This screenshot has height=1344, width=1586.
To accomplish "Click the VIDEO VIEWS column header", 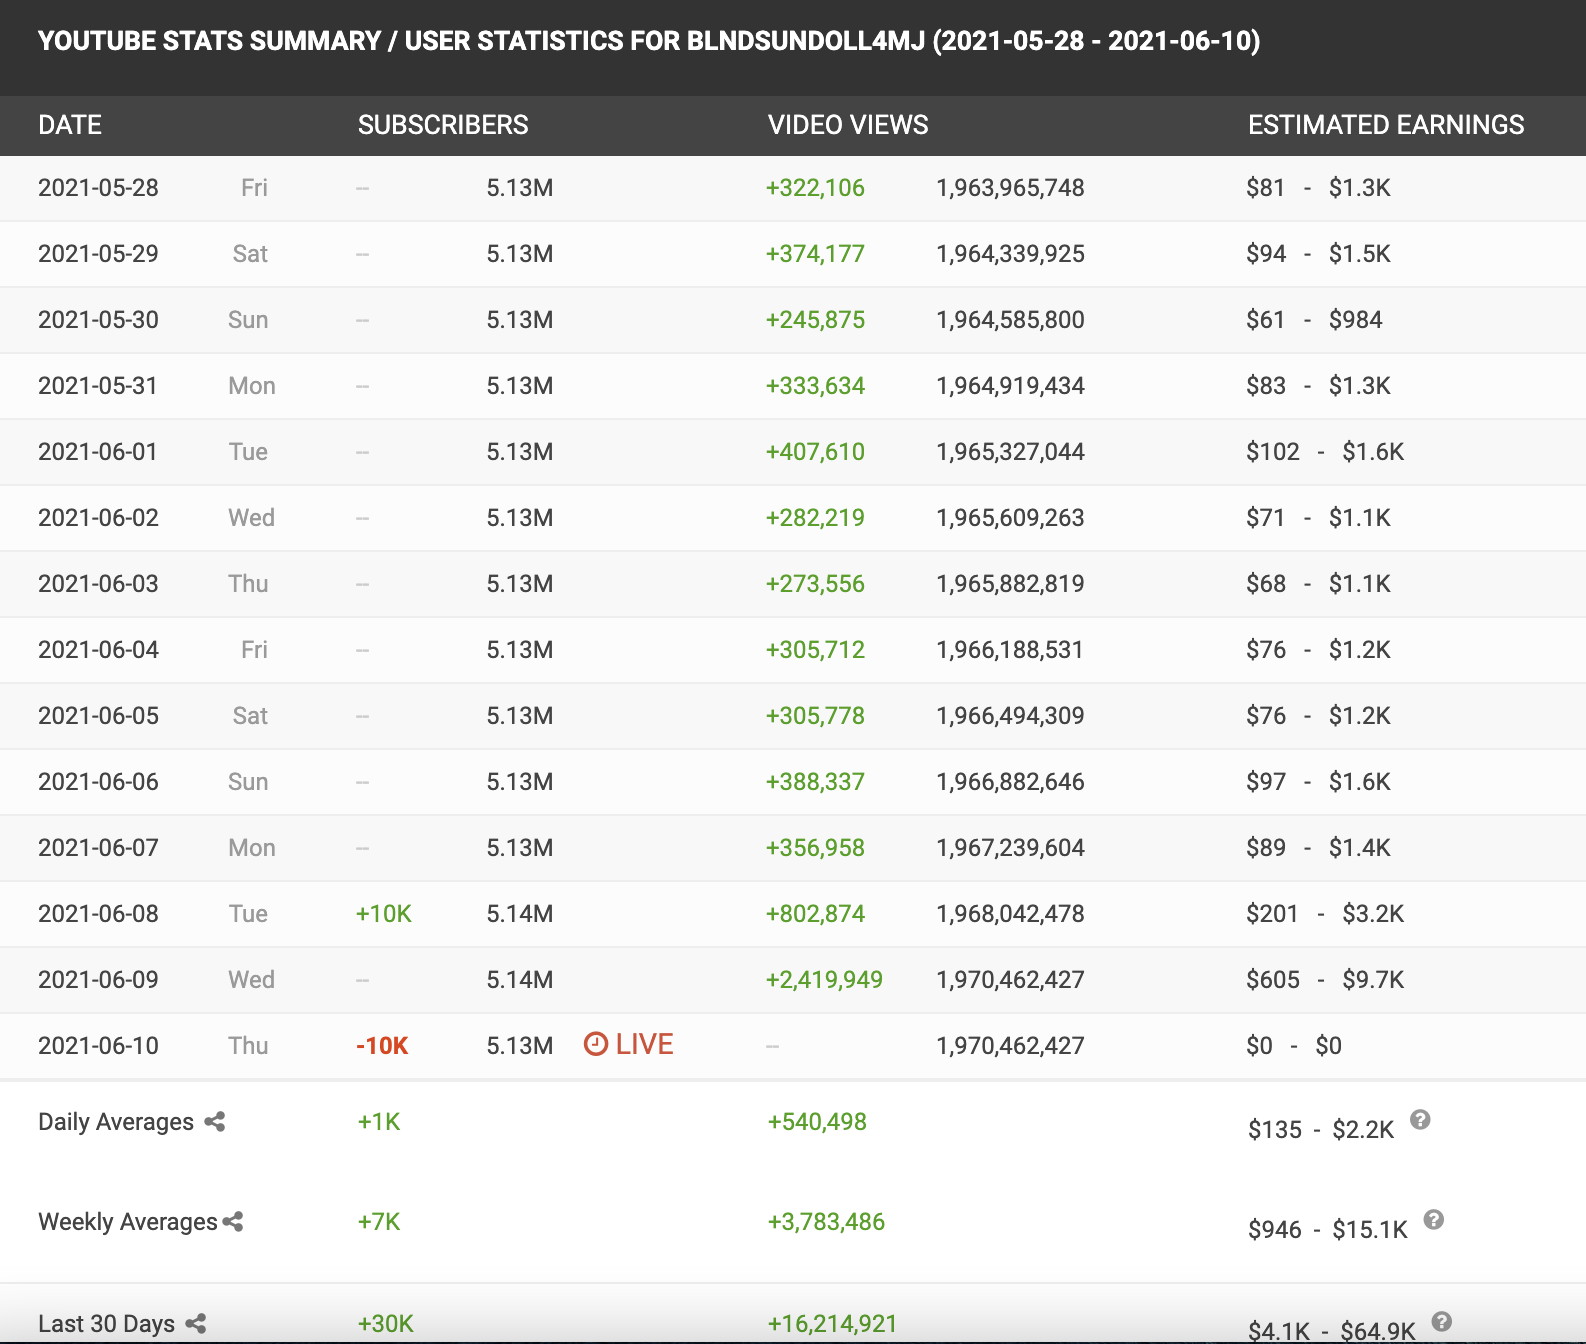I will click(x=848, y=125).
